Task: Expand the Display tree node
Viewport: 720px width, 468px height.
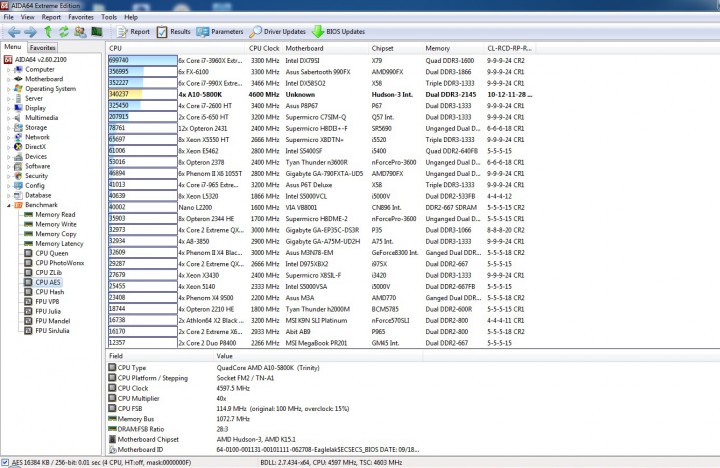Action: tap(9, 108)
